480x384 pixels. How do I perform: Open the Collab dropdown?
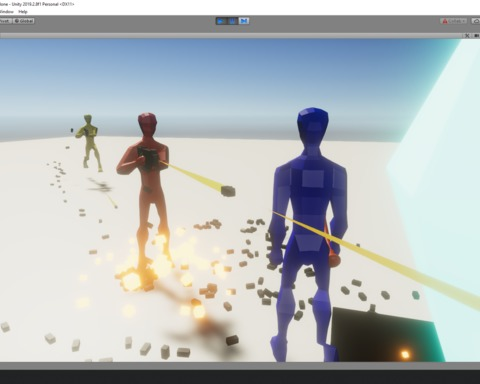coord(454,21)
